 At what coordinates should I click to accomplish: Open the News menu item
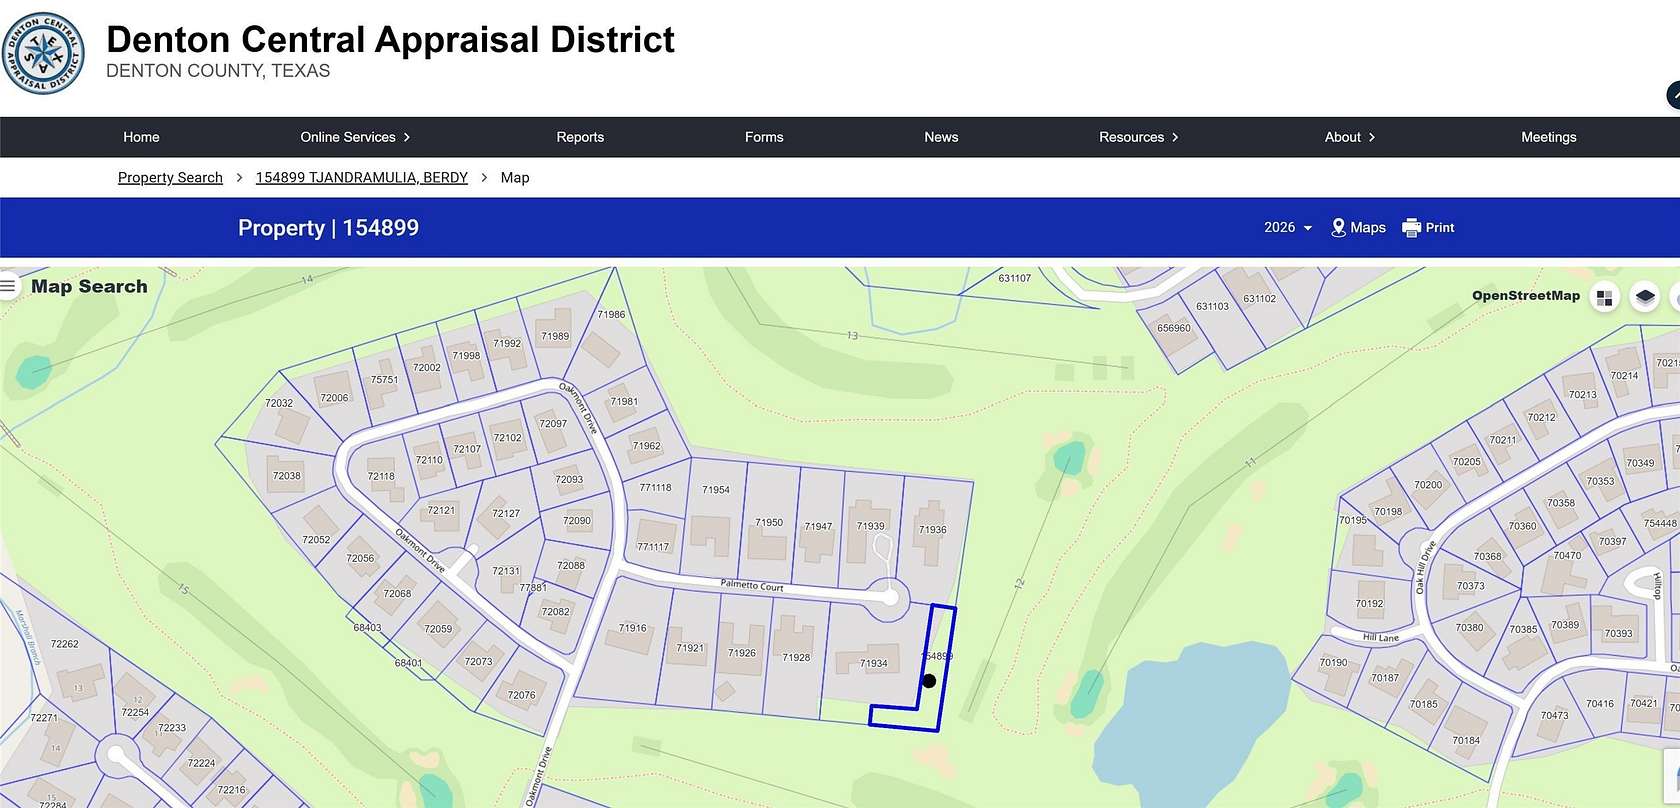pyautogui.click(x=941, y=137)
